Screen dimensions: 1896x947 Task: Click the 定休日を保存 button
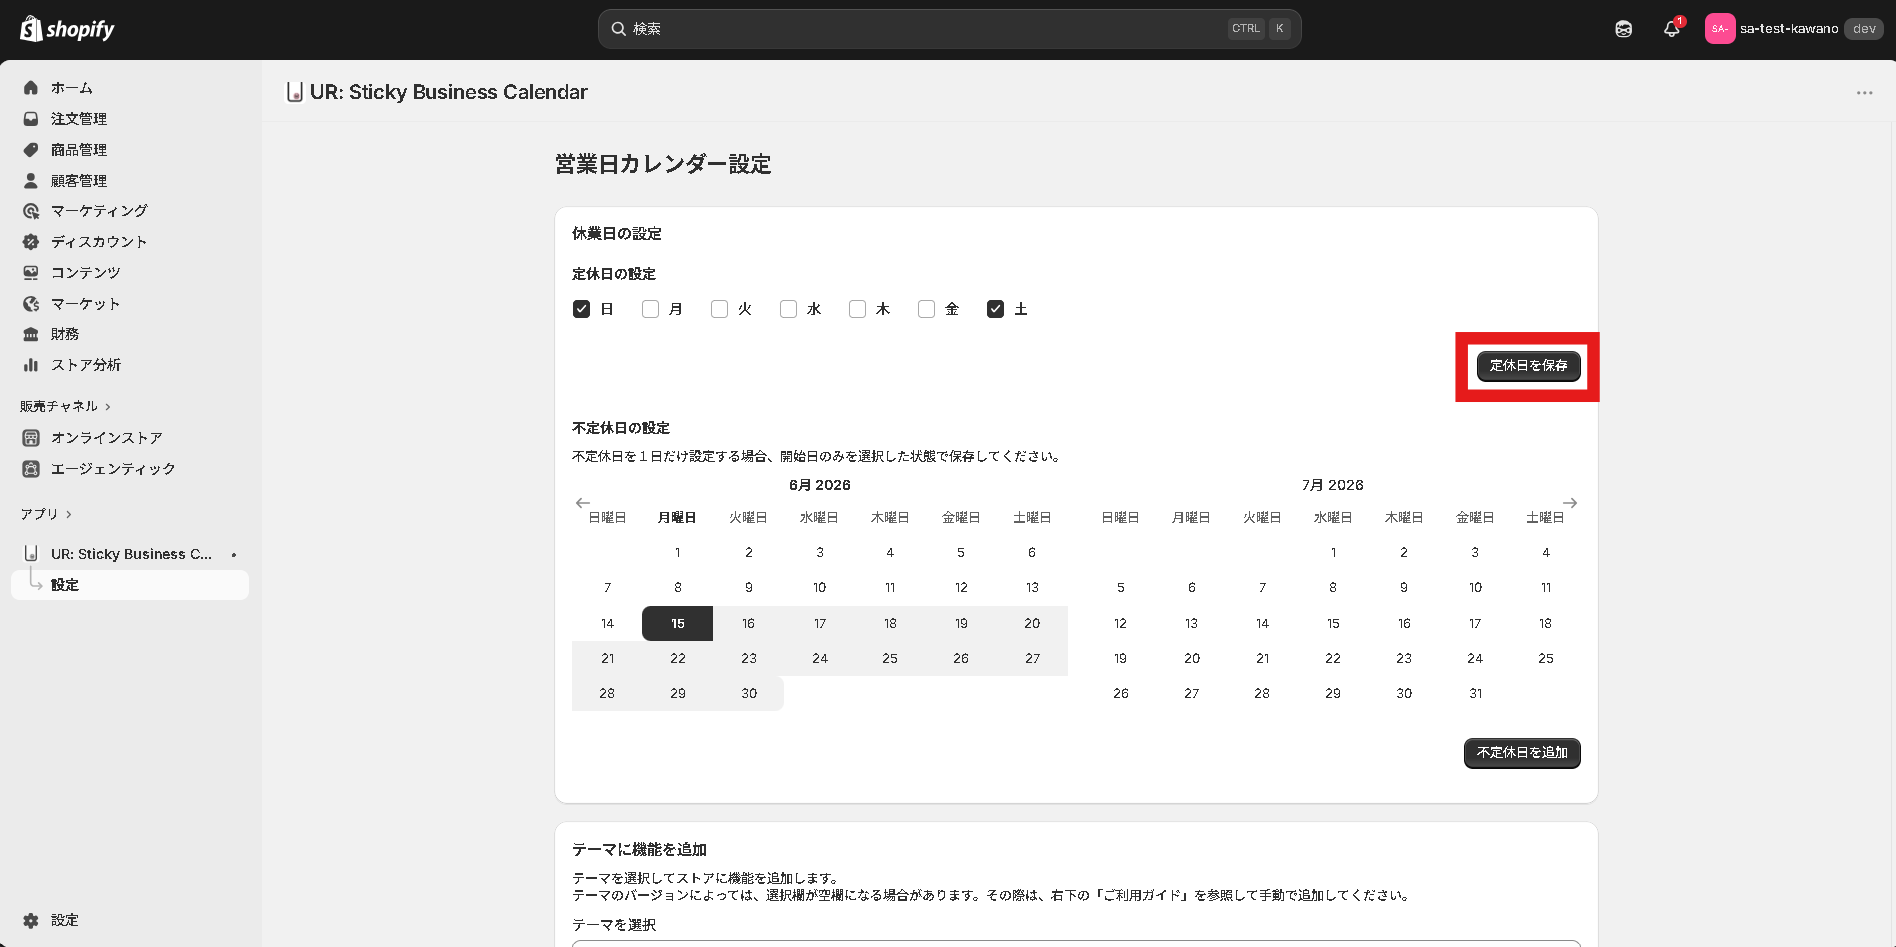point(1528,366)
